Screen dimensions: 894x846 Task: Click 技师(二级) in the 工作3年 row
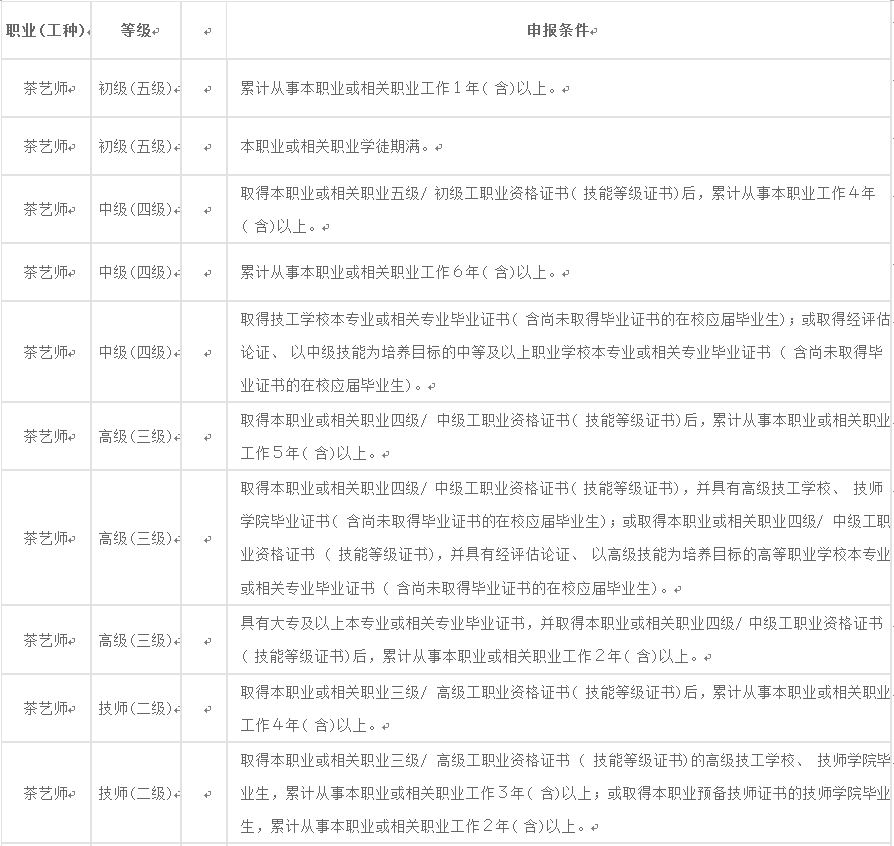point(136,793)
